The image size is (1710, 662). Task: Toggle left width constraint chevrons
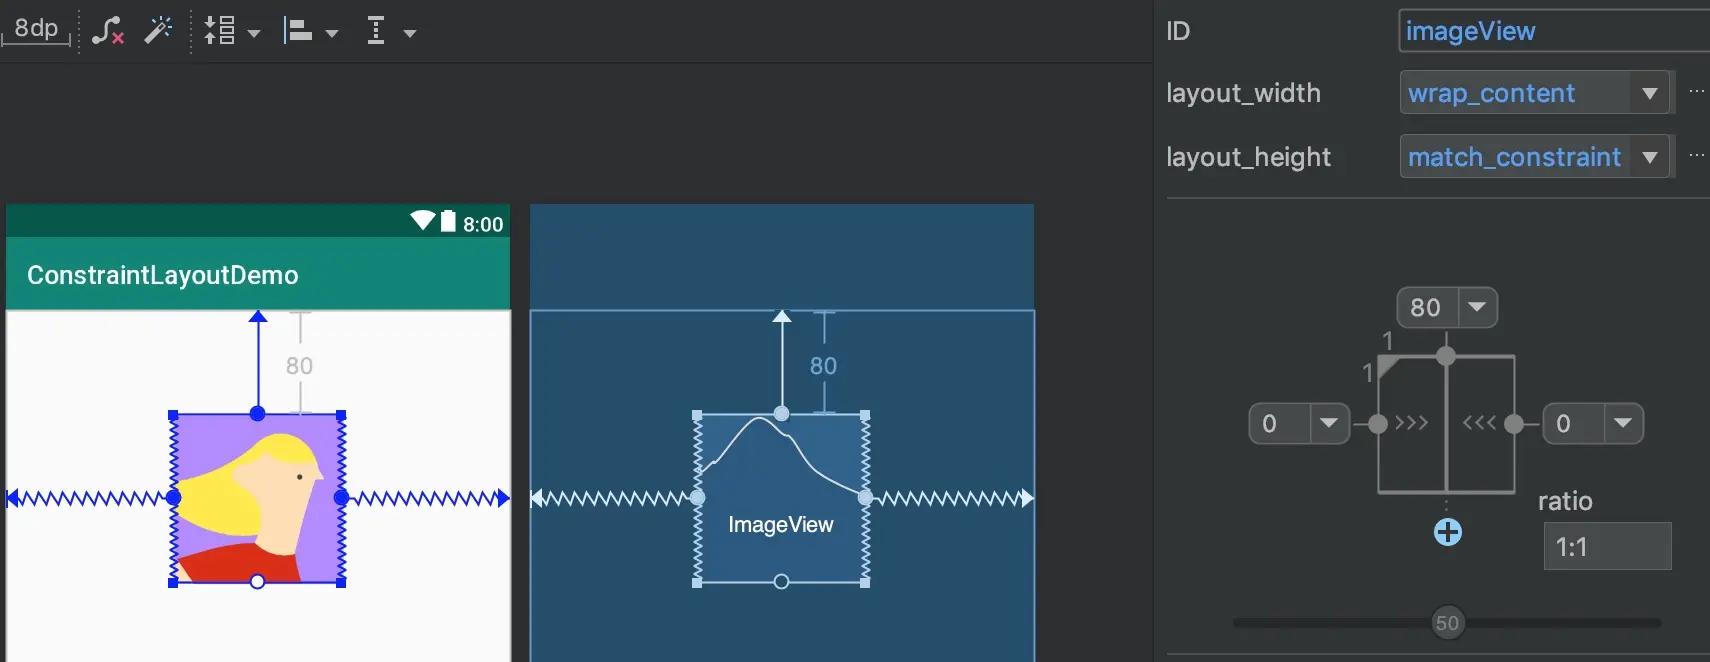click(x=1411, y=423)
